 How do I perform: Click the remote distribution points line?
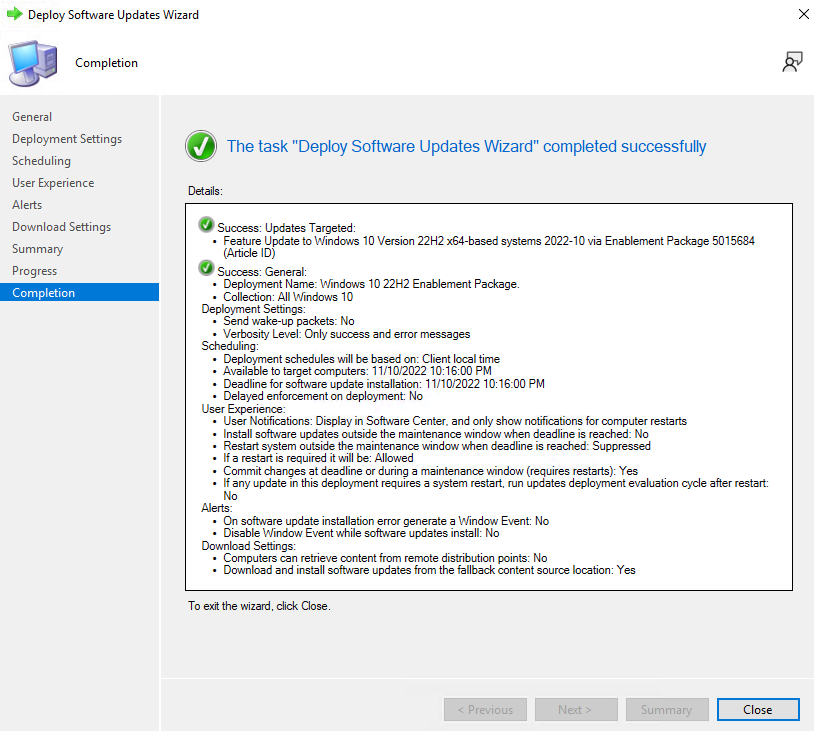[385, 558]
